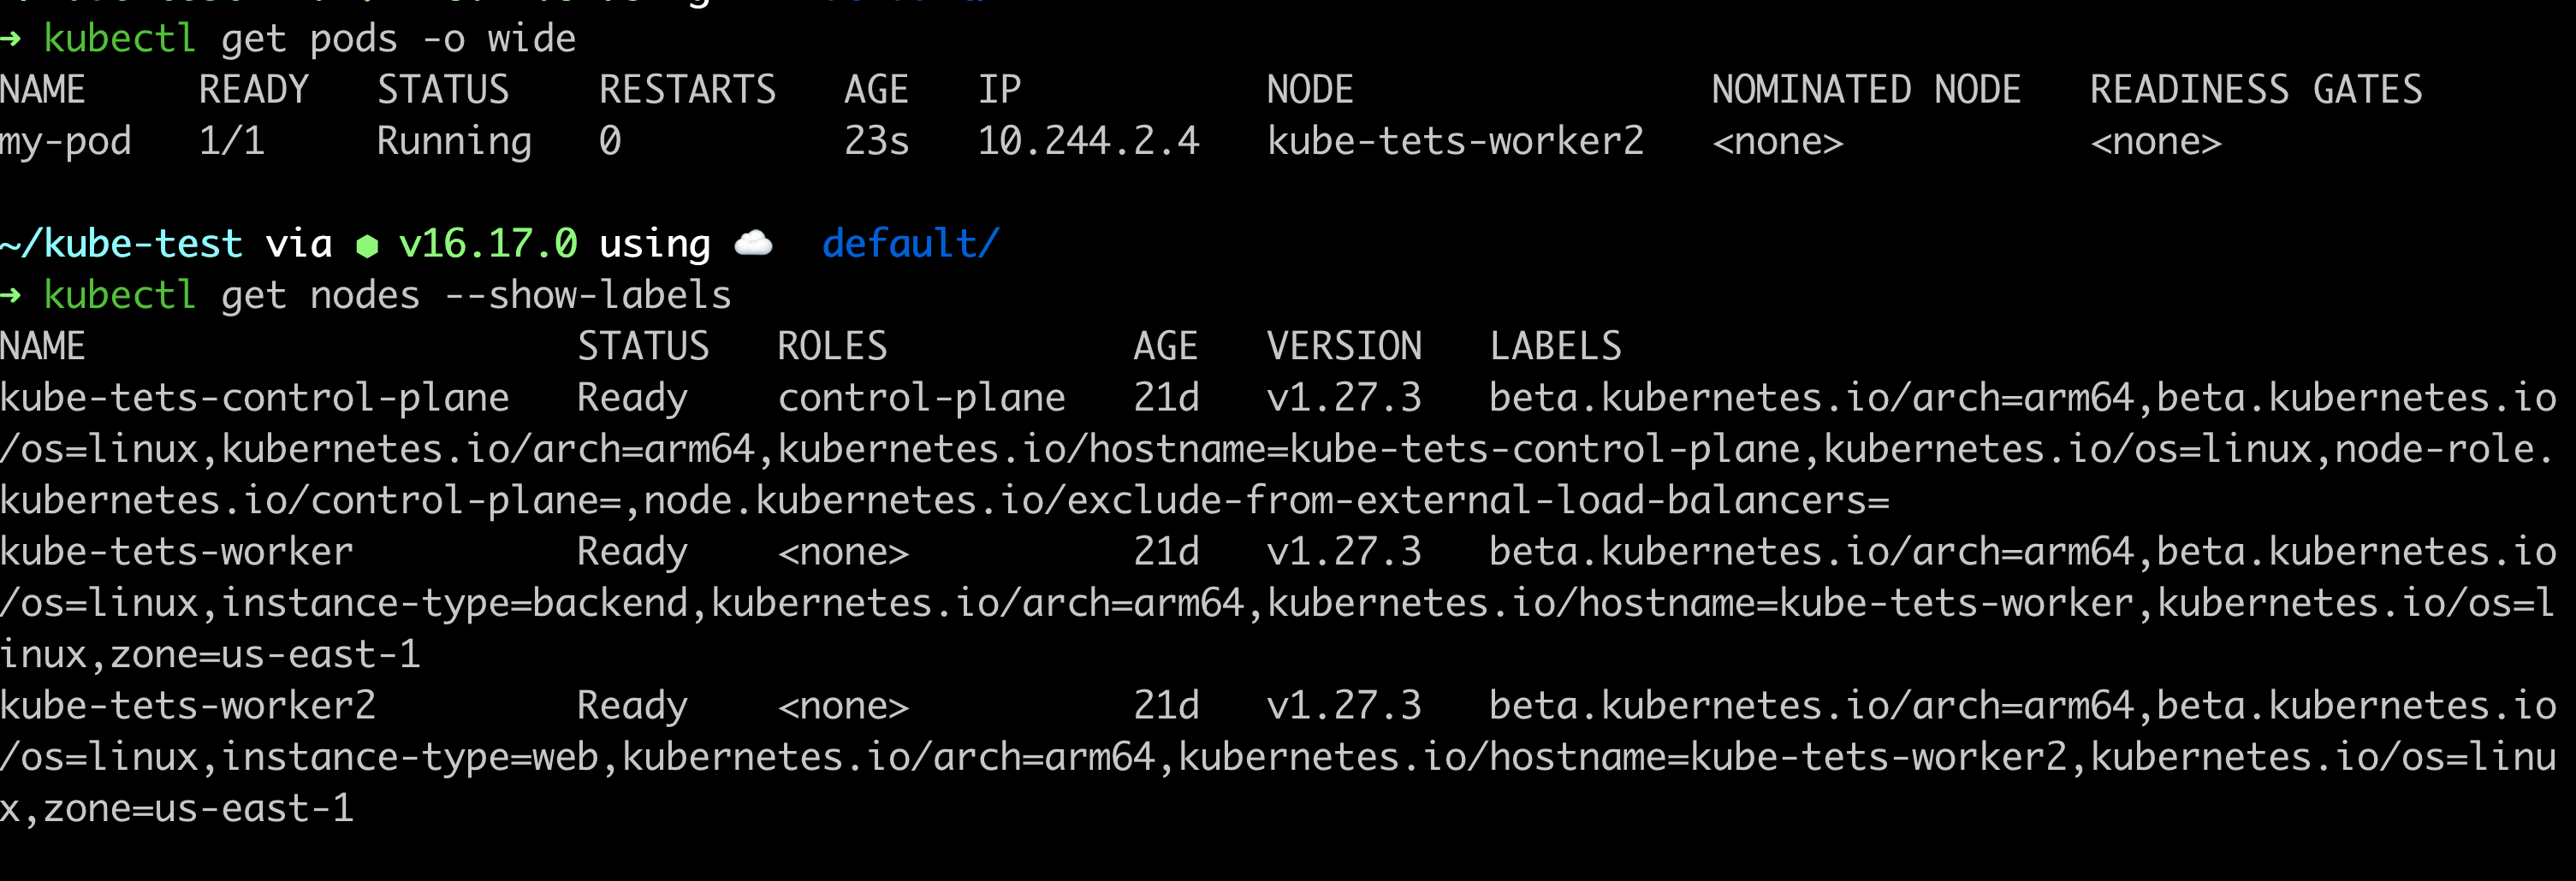Select the '23s' pod age value
The width and height of the screenshot is (2576, 881).
(x=876, y=142)
